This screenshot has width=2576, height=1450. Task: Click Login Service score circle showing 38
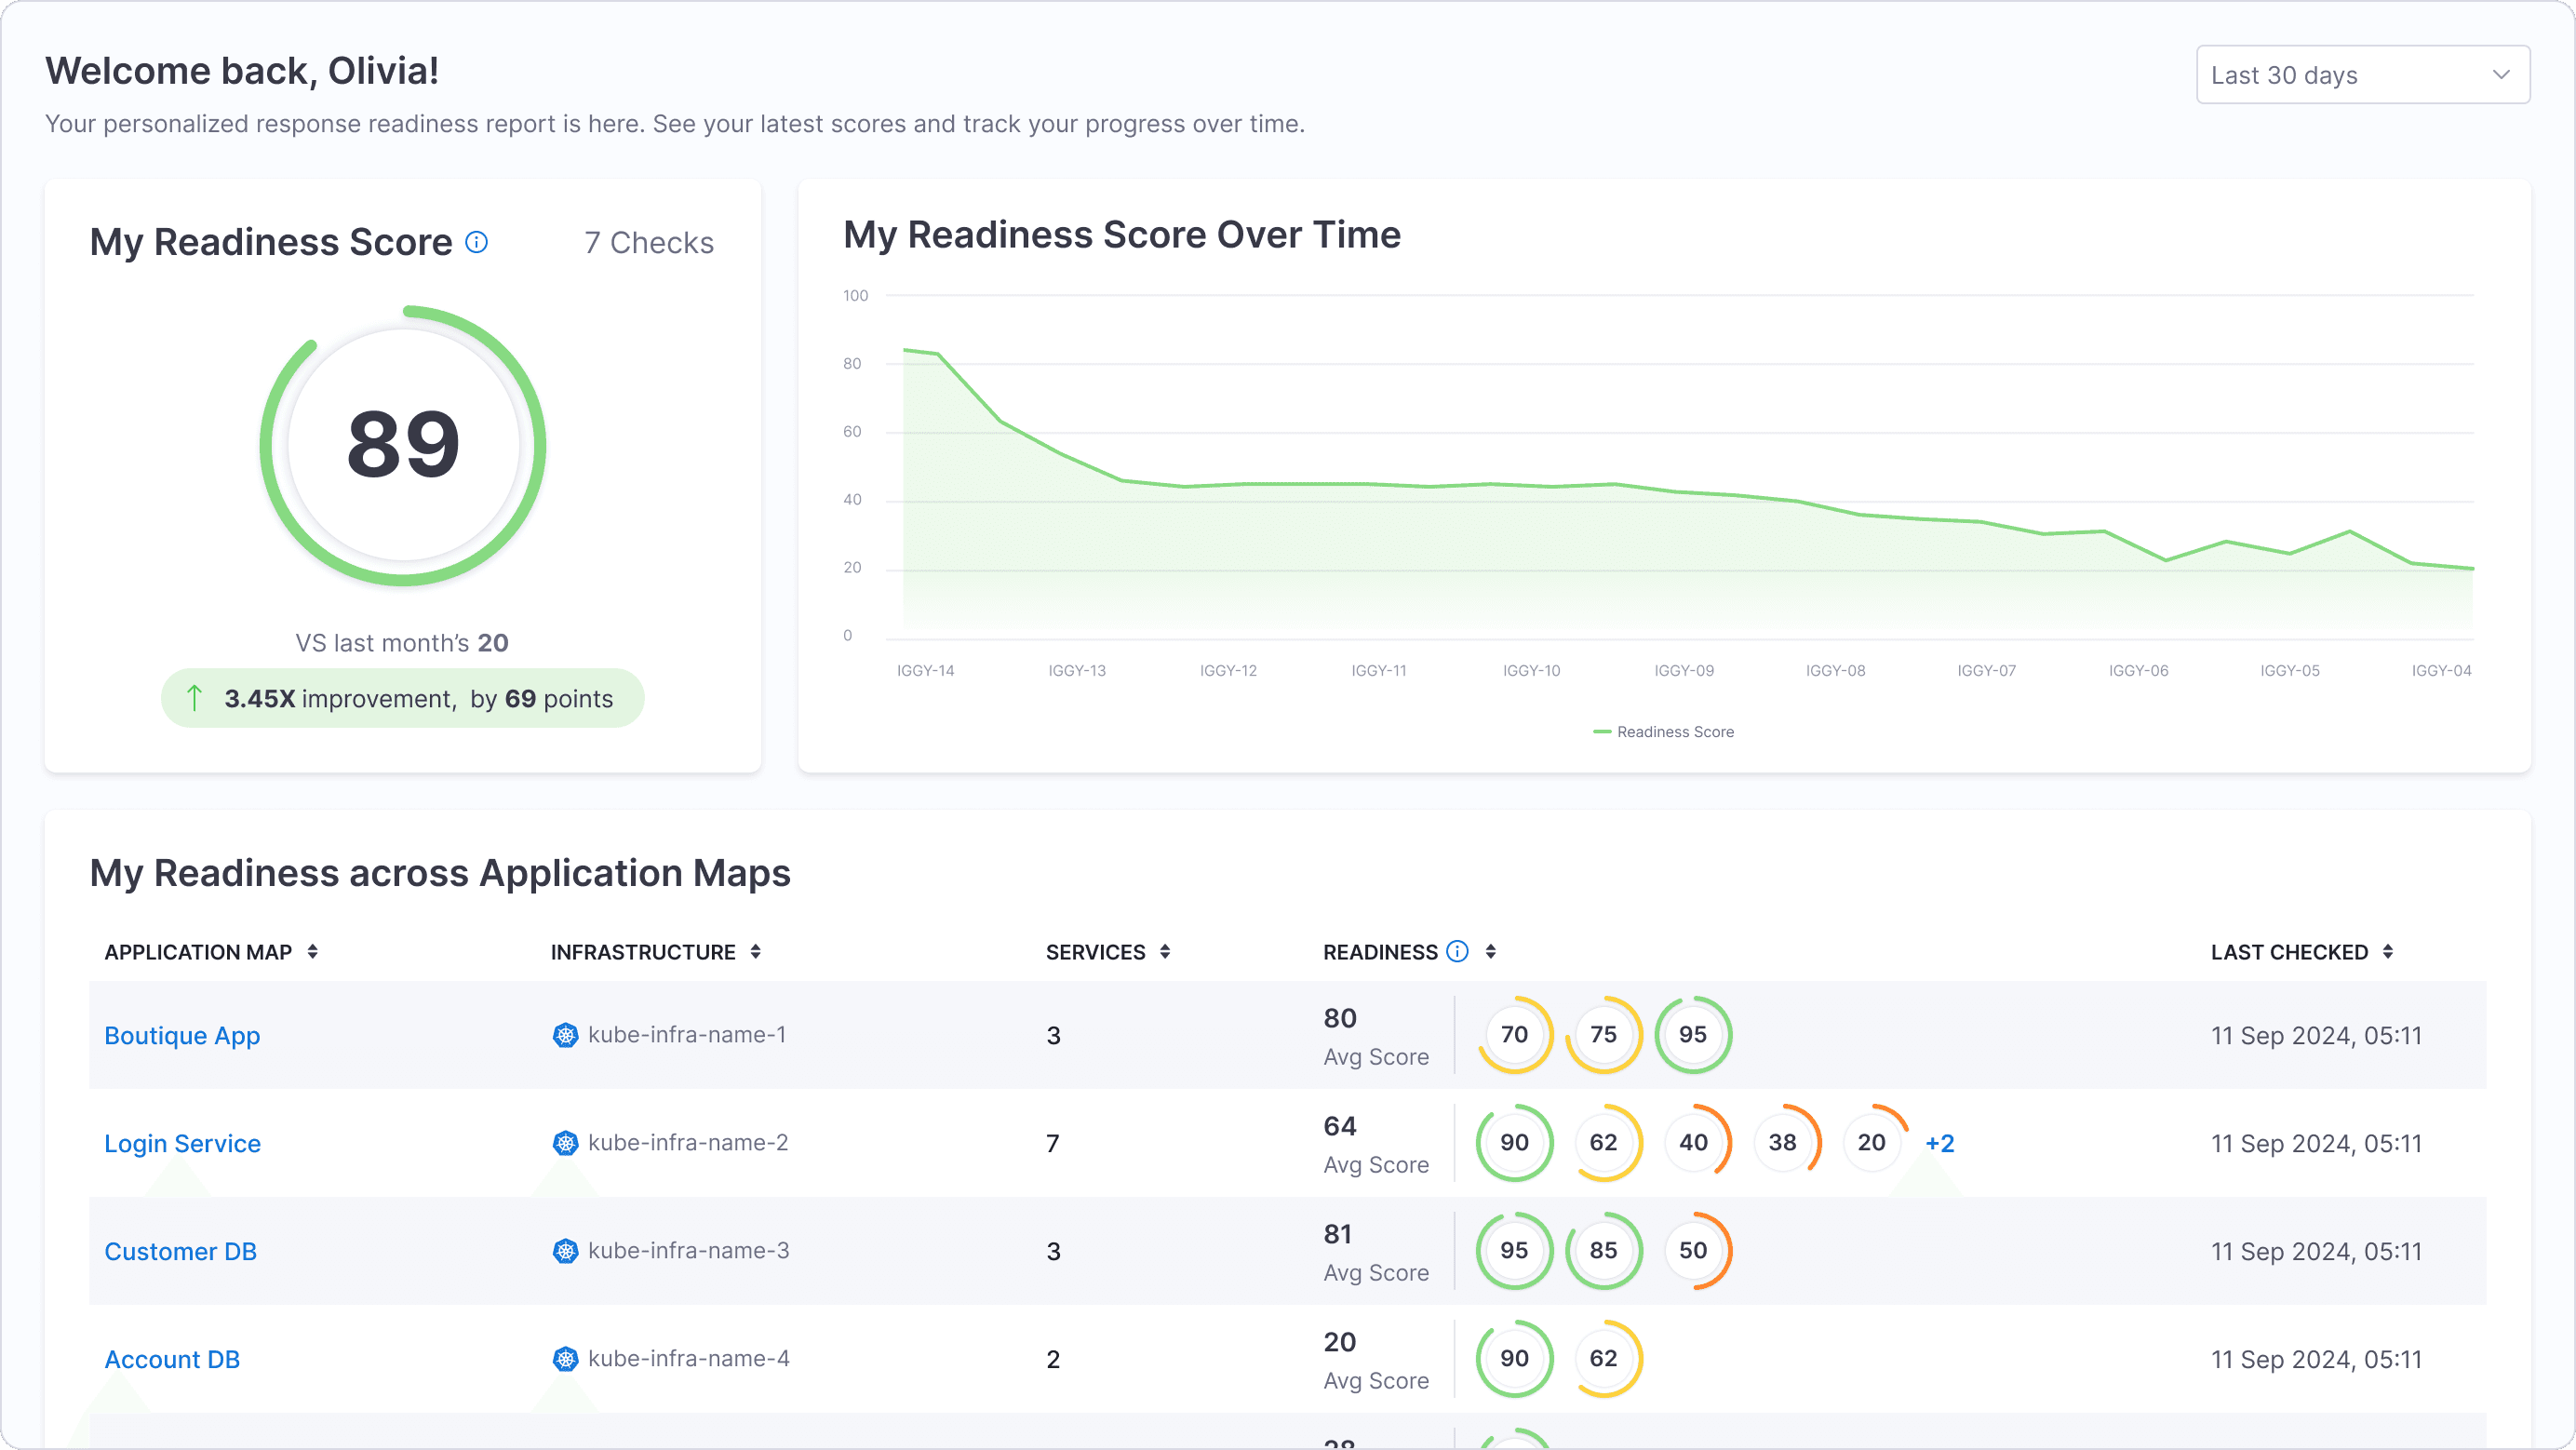(1782, 1143)
